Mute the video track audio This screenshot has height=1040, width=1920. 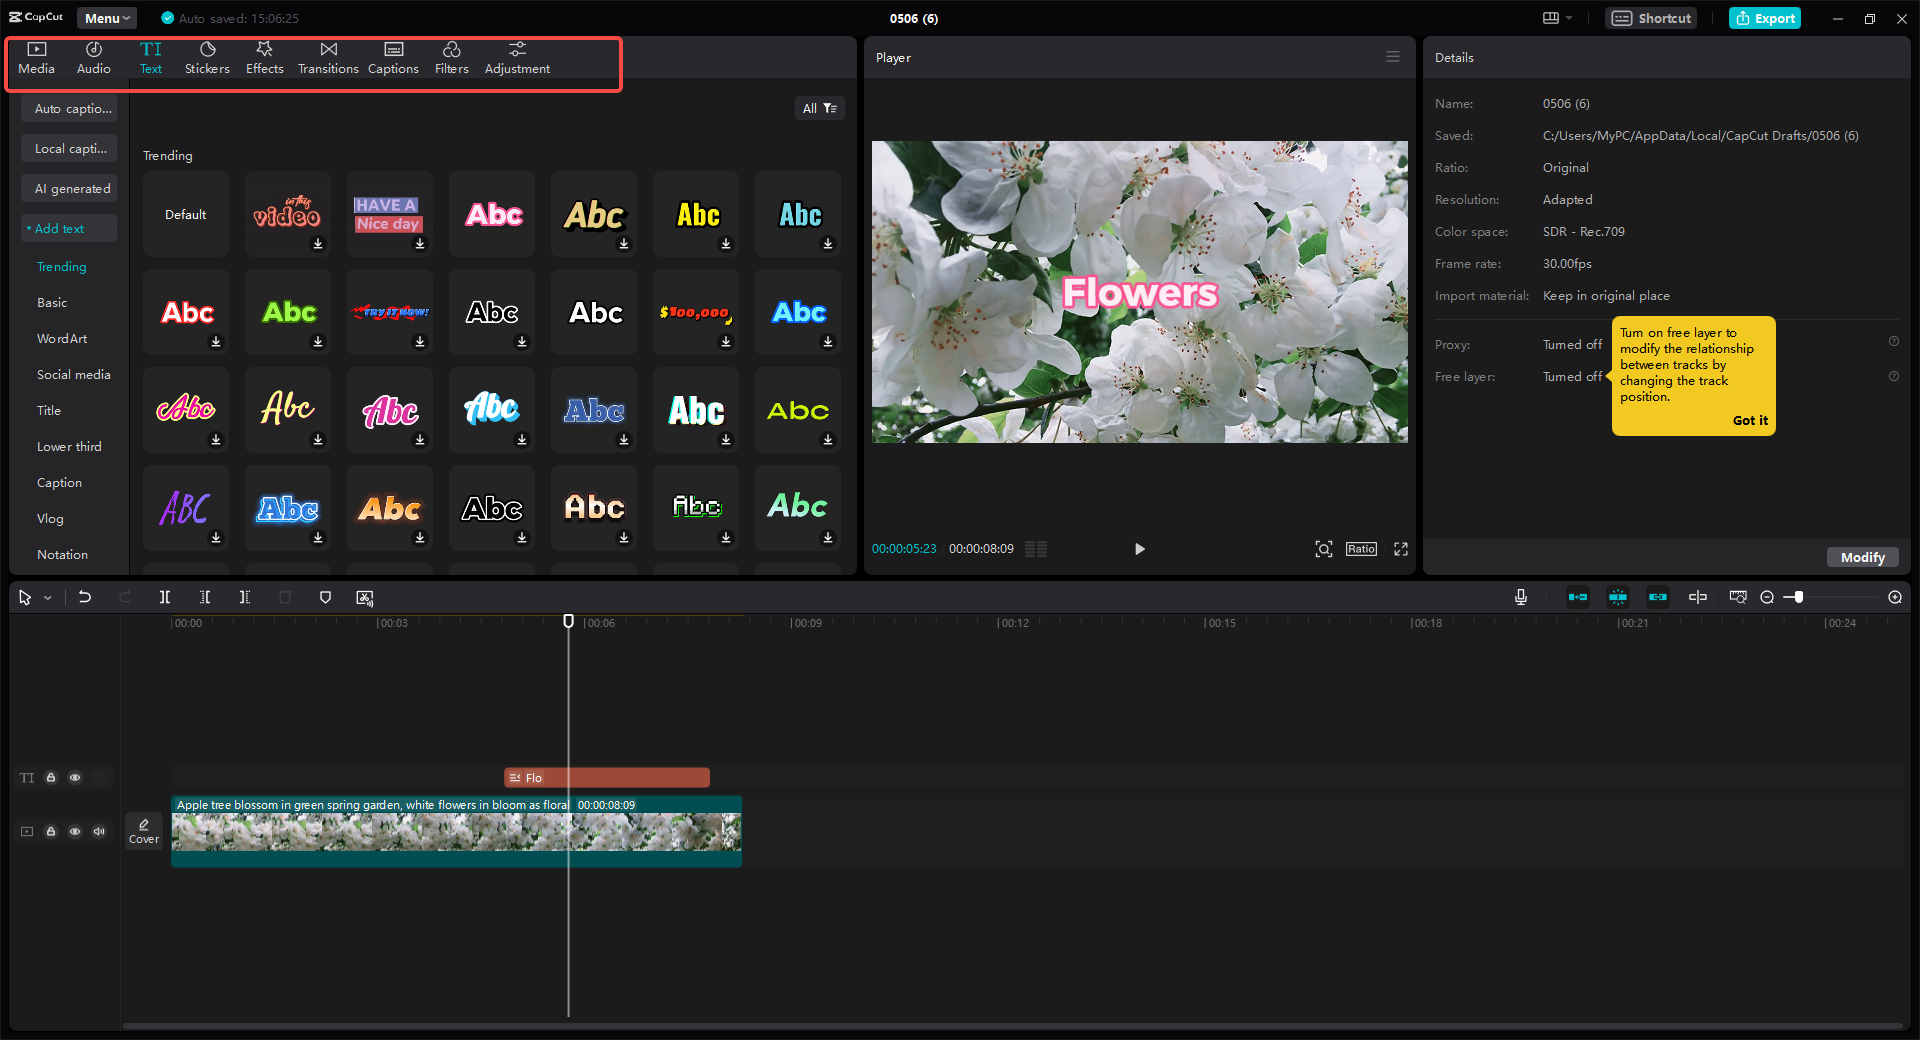coord(98,831)
